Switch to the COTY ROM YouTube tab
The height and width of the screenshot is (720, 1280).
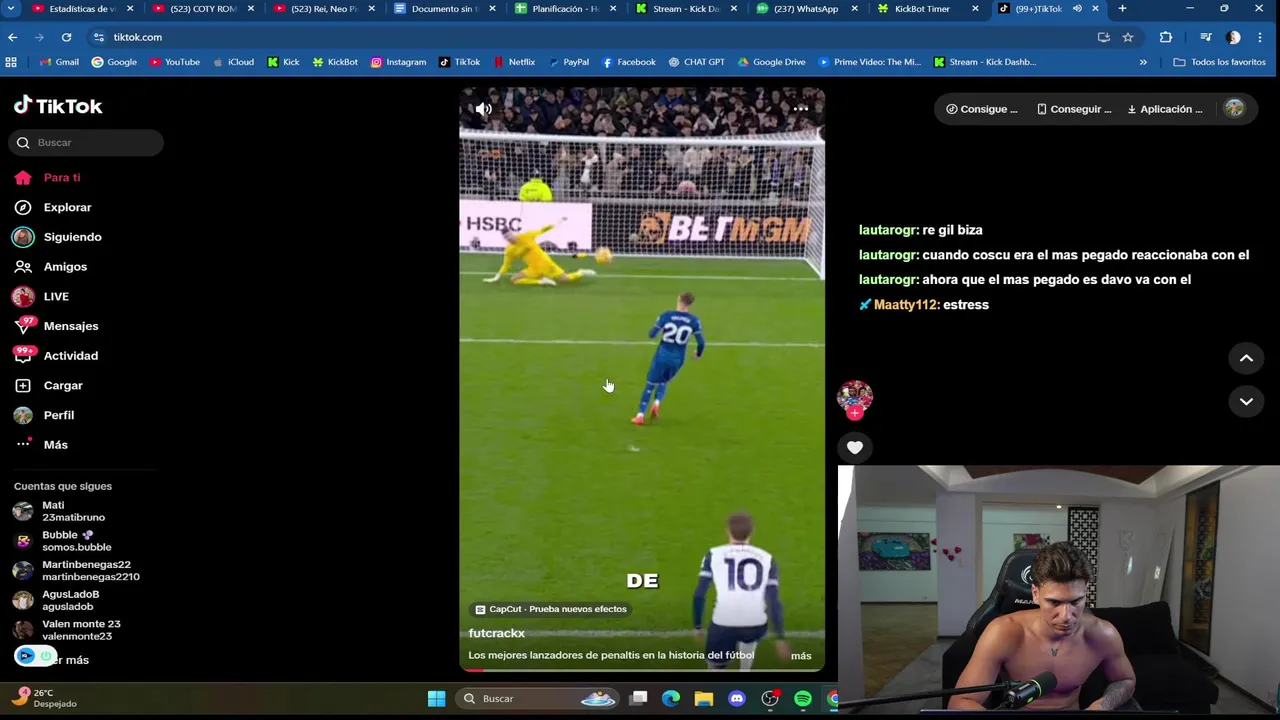coord(203,9)
